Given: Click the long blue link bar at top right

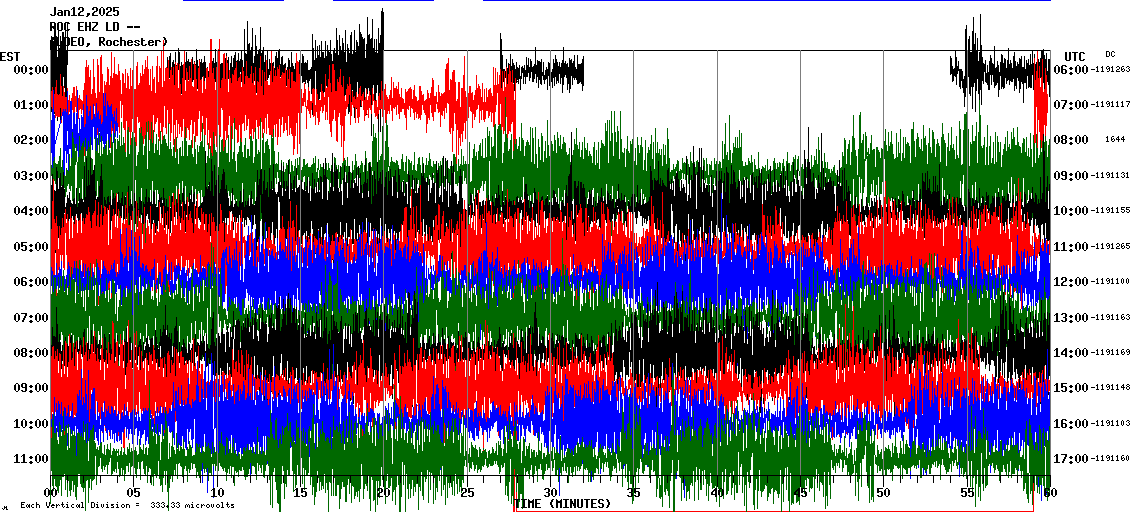Looking at the screenshot, I should (x=766, y=1).
